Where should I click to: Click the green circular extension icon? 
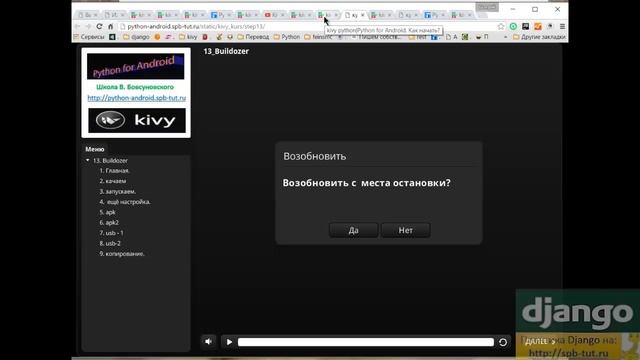pyautogui.click(x=513, y=26)
